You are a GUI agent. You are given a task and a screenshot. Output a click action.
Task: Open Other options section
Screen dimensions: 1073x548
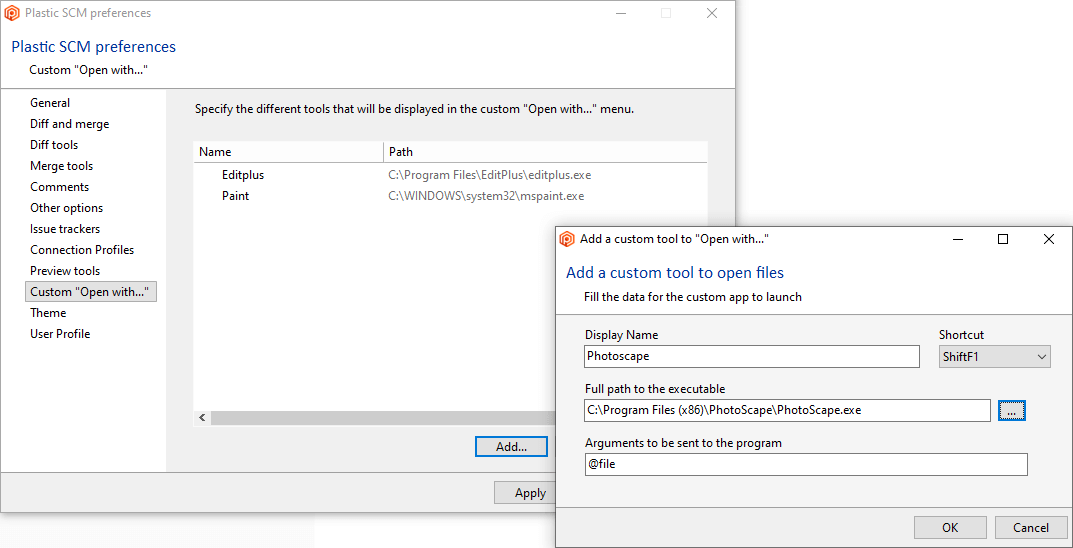(x=66, y=208)
